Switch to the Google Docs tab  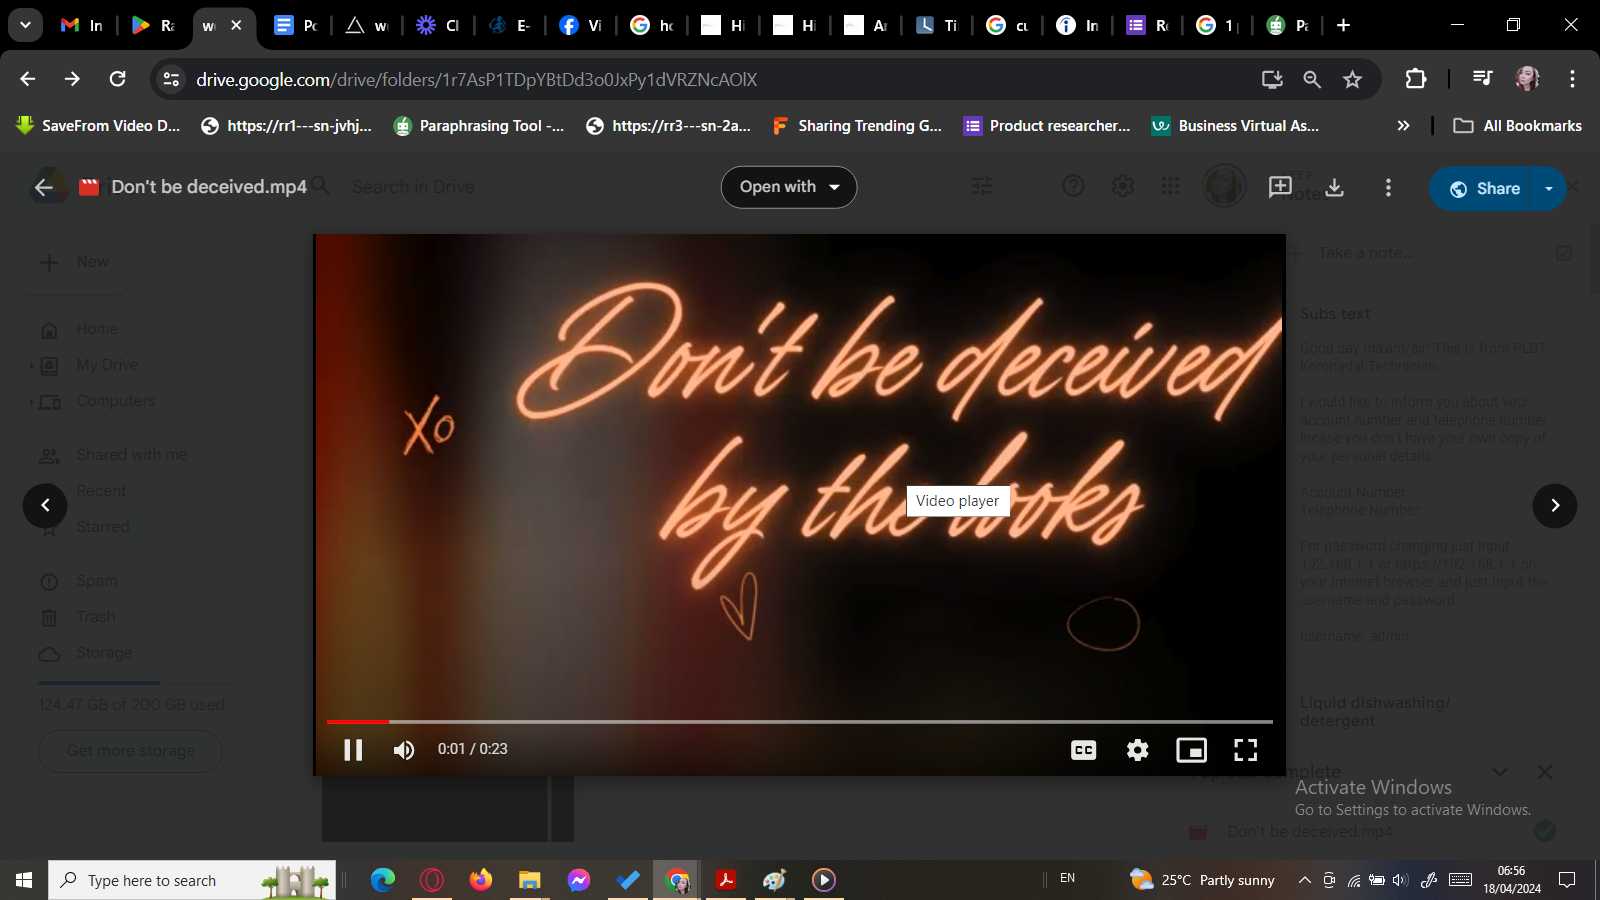point(296,25)
